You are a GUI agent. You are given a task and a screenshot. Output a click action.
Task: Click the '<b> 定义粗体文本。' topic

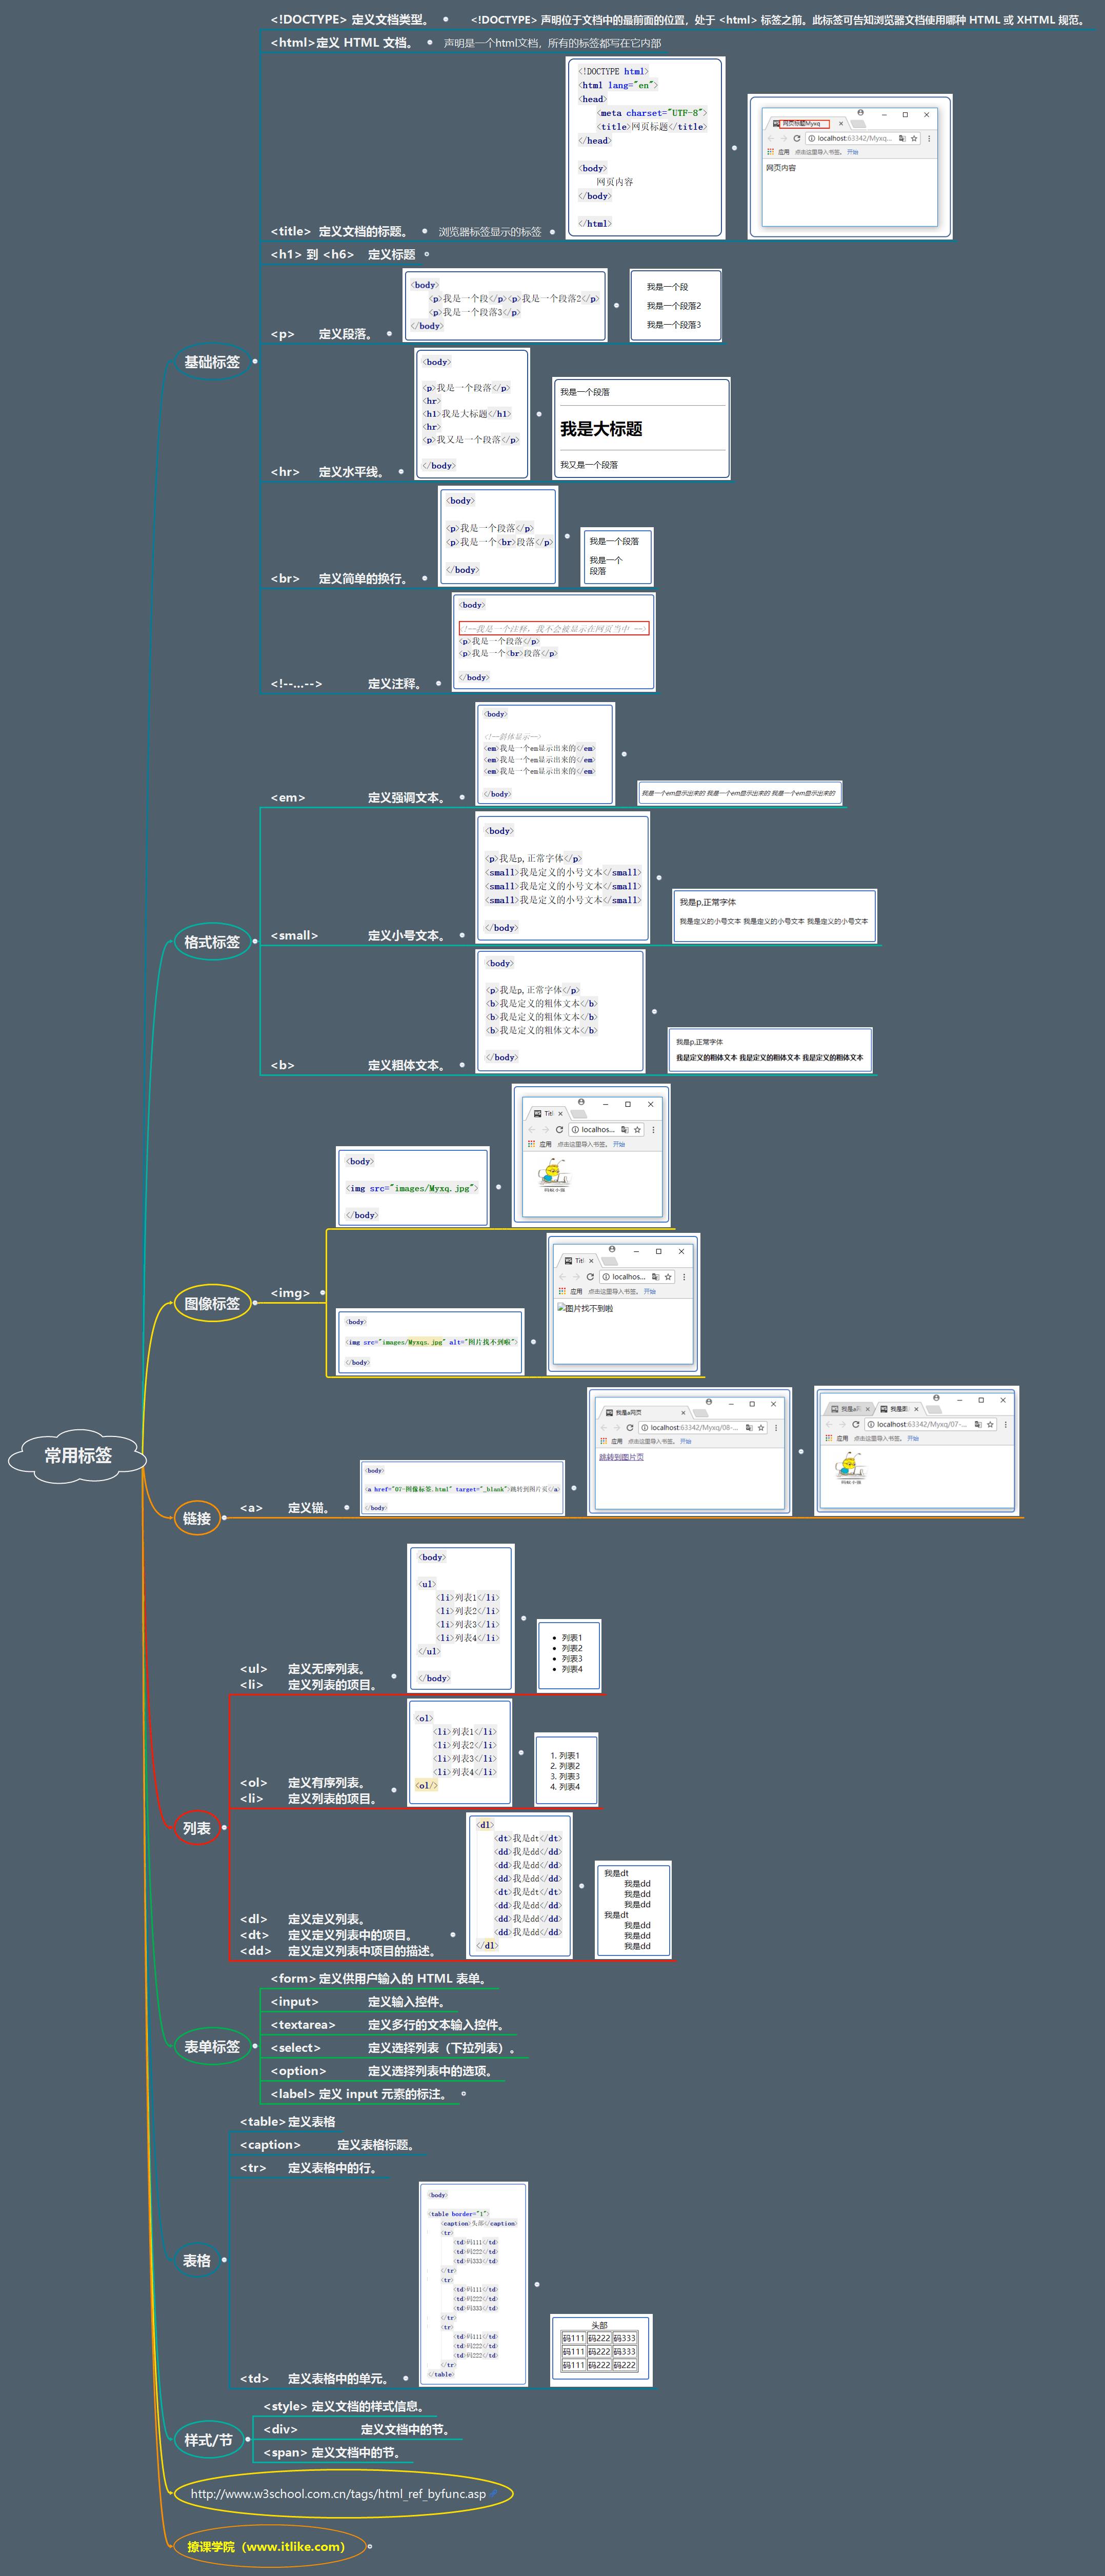tap(359, 1066)
